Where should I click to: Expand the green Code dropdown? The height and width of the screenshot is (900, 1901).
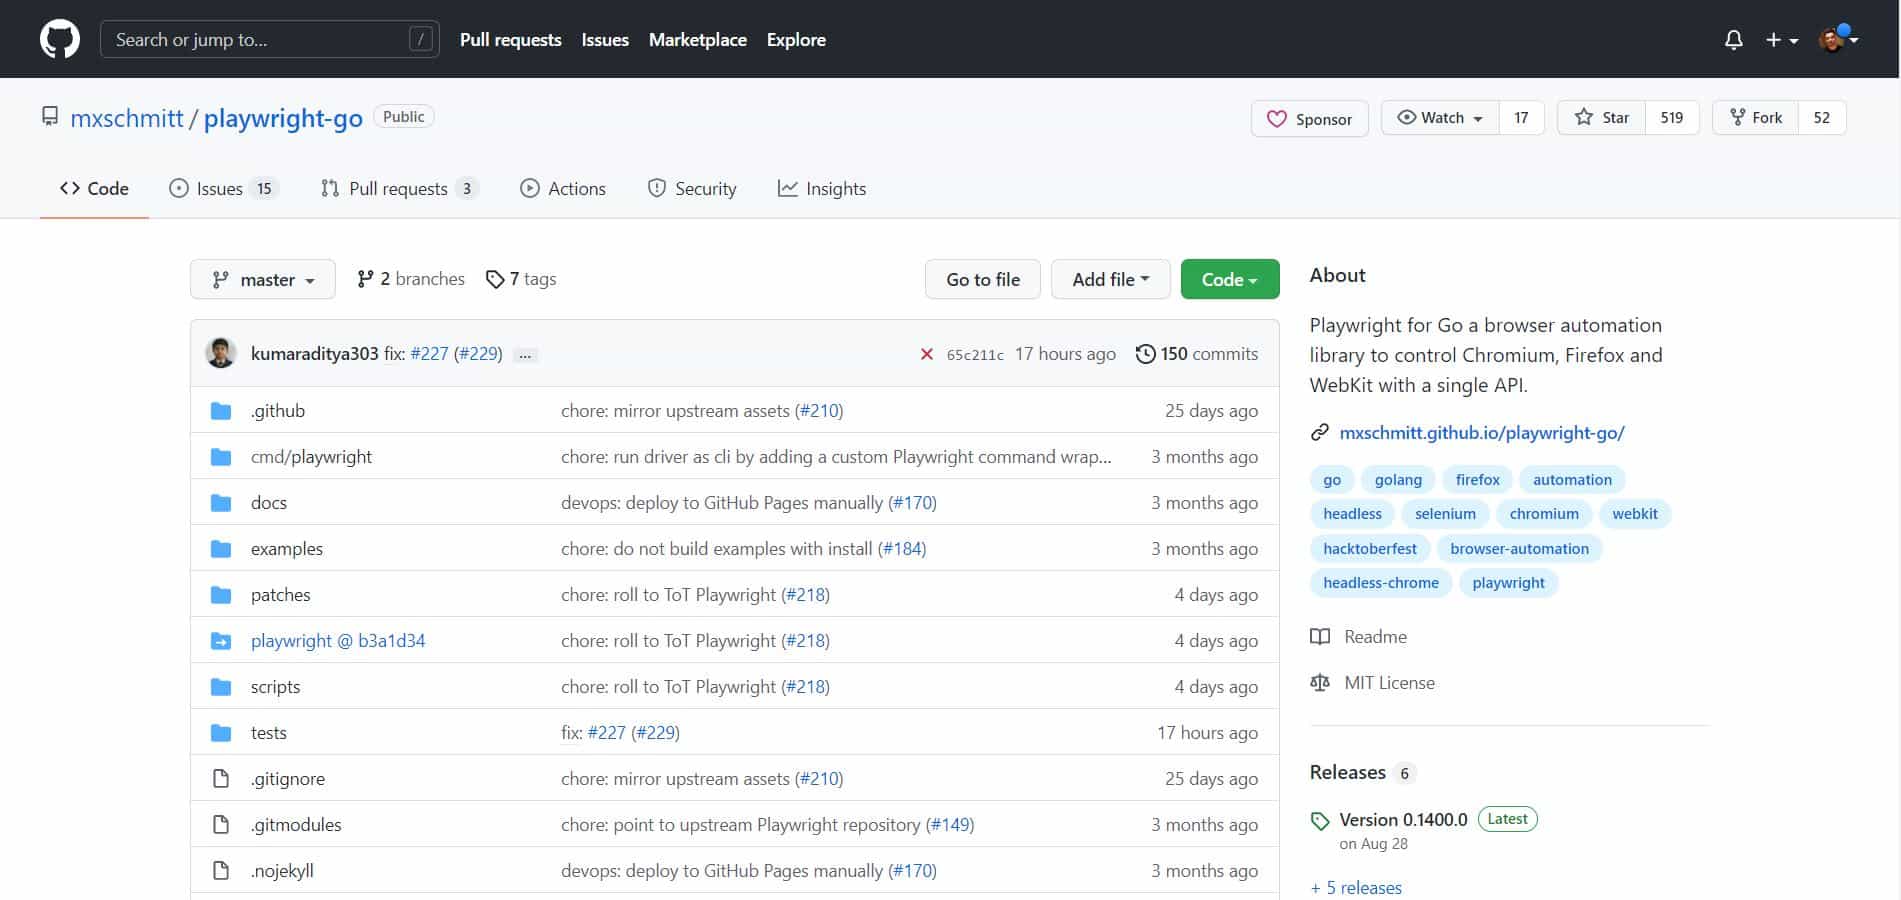click(x=1229, y=280)
